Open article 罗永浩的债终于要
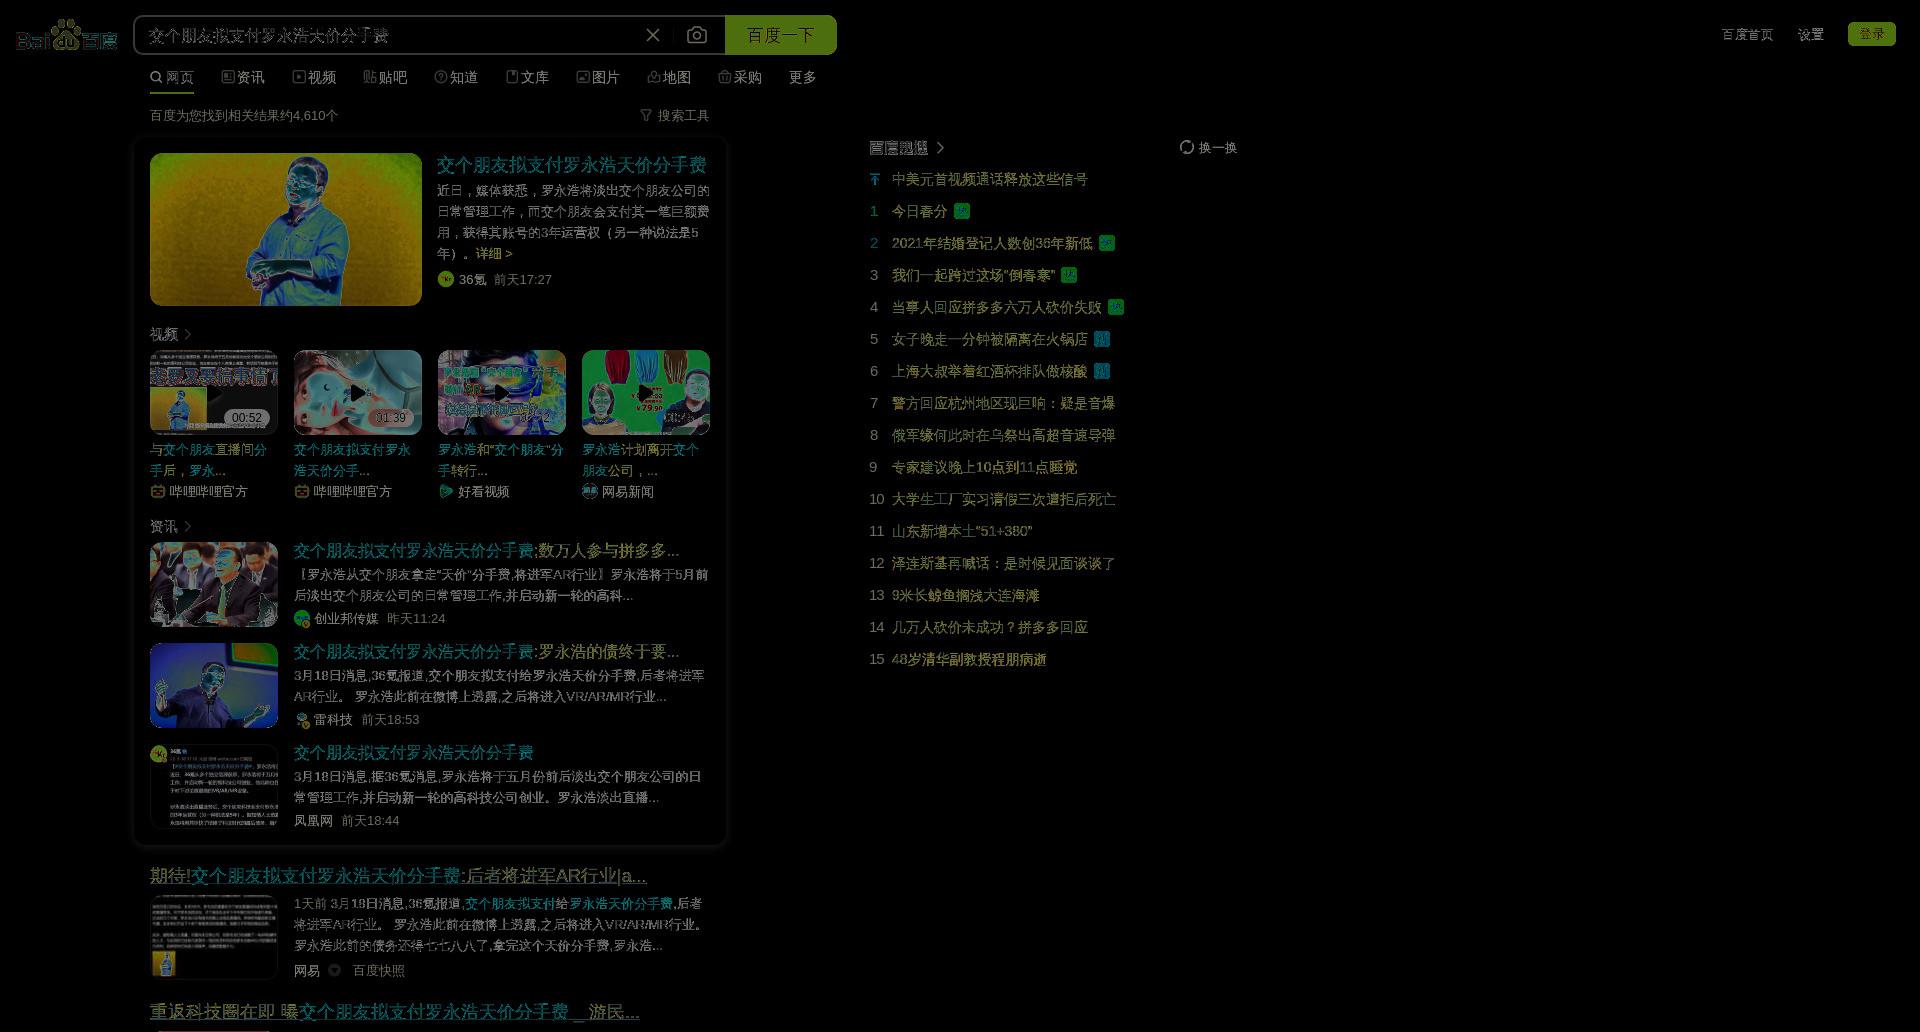 (x=486, y=652)
